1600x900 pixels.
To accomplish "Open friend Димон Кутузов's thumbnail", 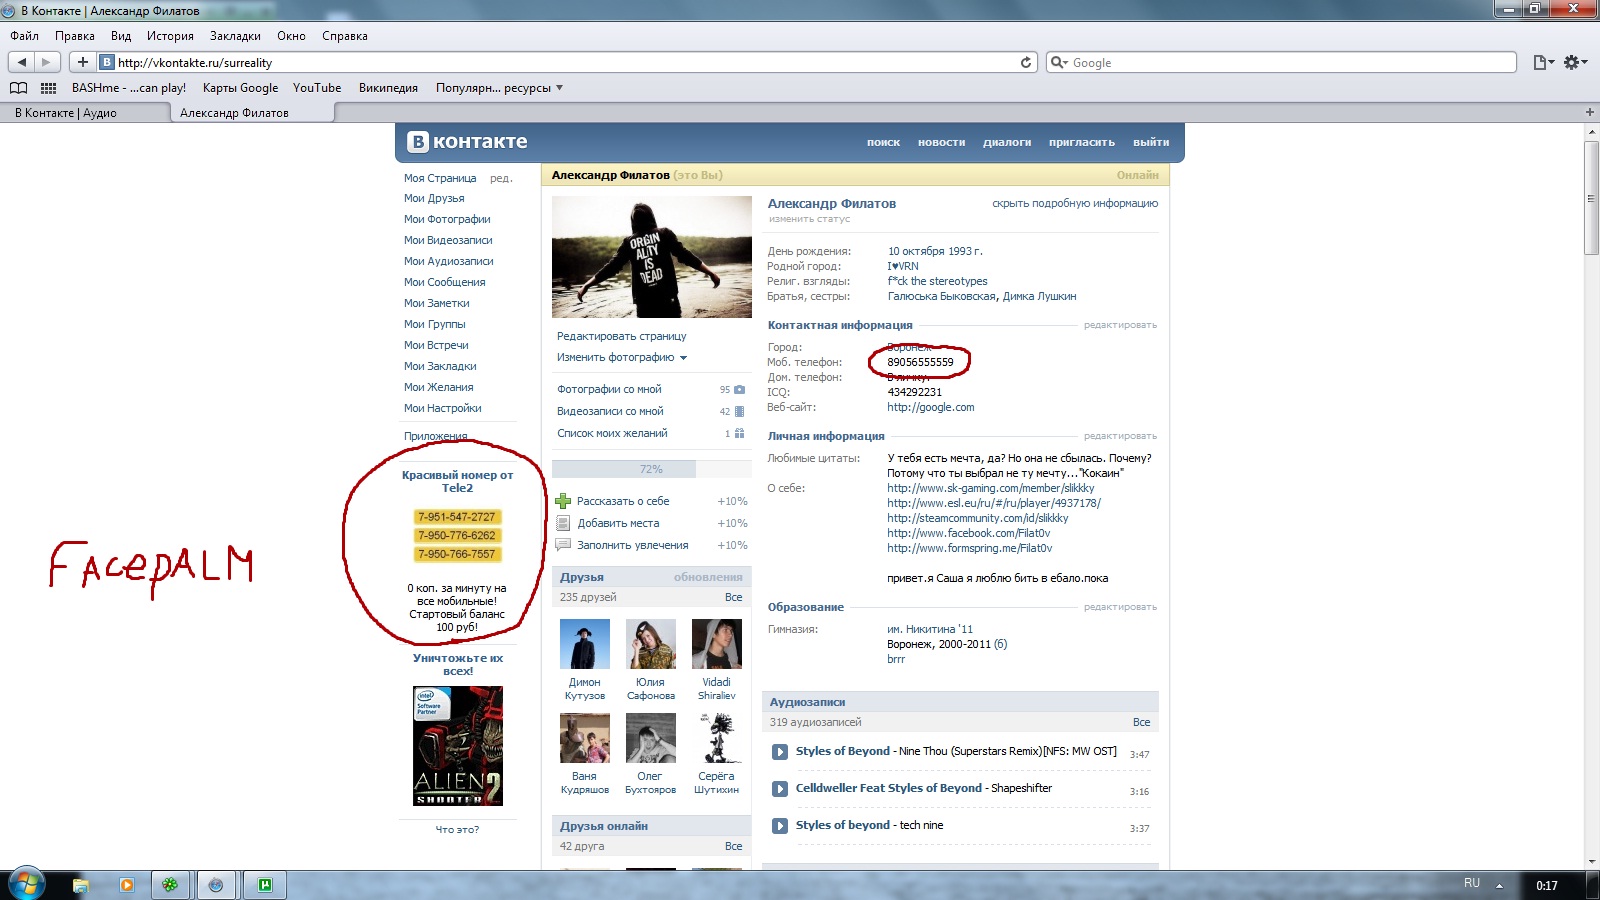I will click(x=585, y=643).
